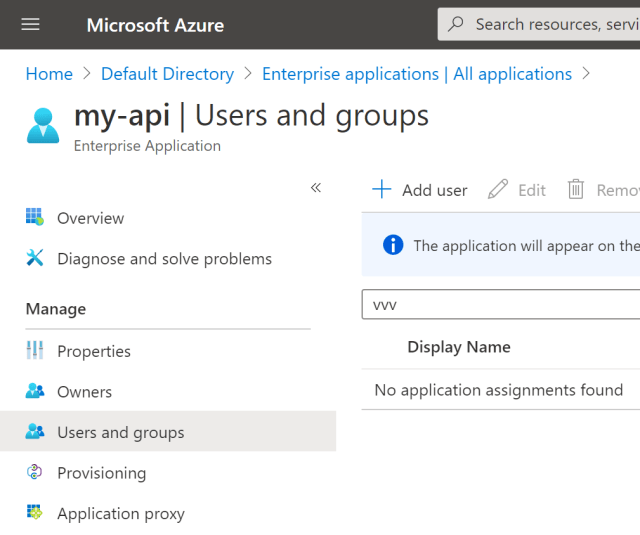640x535 pixels.
Task: Click the Provisioning sync icon
Action: (35, 473)
